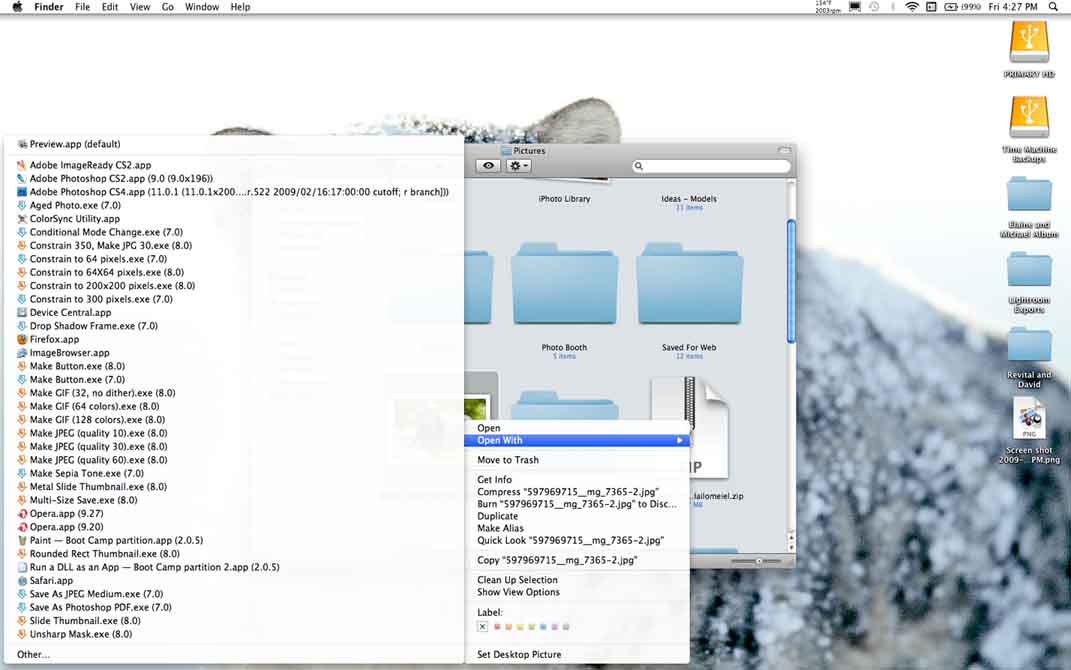Click the Pictures window search field

point(711,166)
